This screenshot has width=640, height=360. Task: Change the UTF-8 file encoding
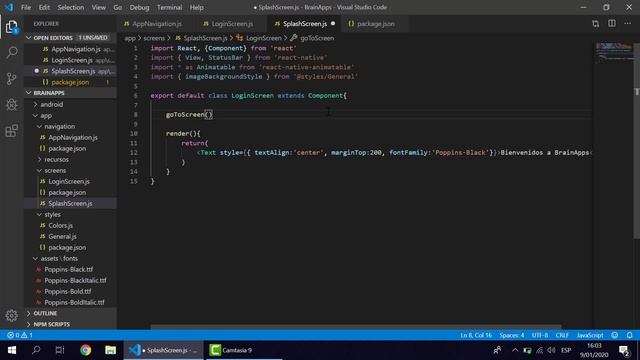(x=540, y=335)
